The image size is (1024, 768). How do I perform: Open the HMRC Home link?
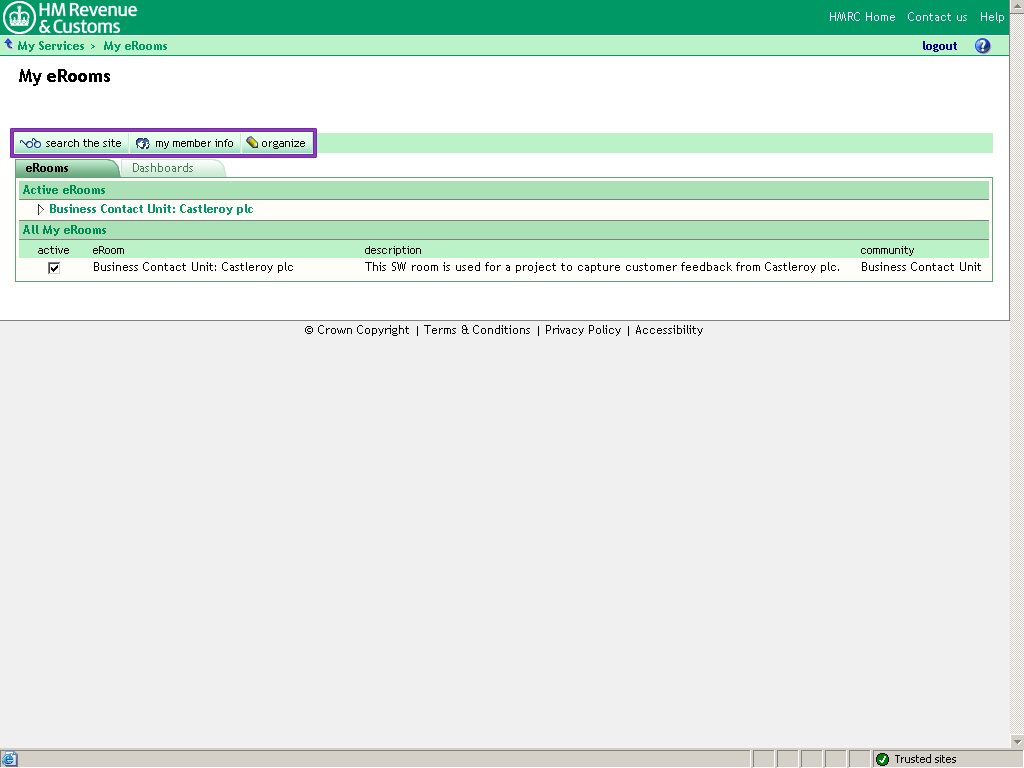(862, 17)
